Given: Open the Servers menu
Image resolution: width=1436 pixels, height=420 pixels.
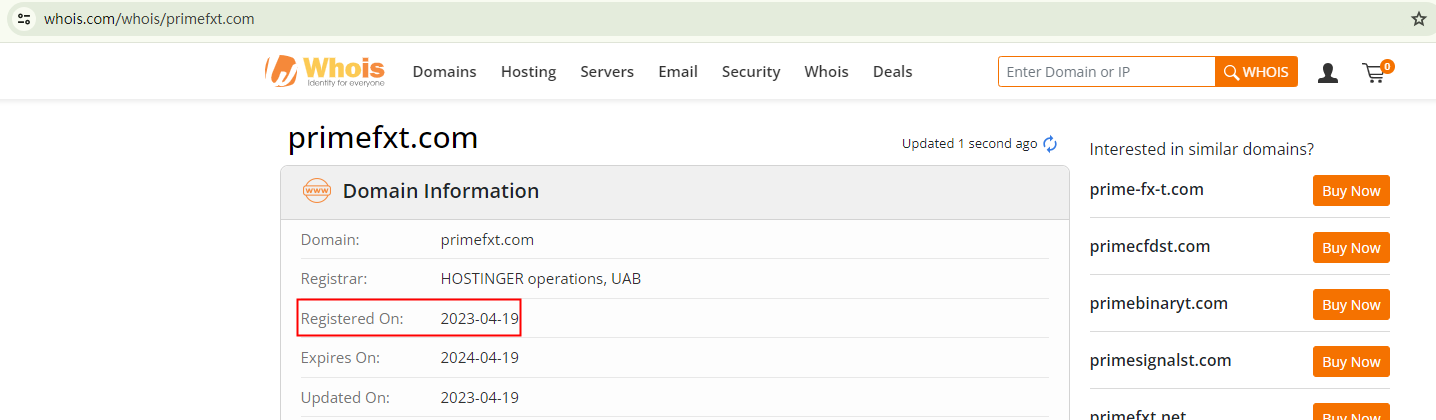Looking at the screenshot, I should point(607,72).
